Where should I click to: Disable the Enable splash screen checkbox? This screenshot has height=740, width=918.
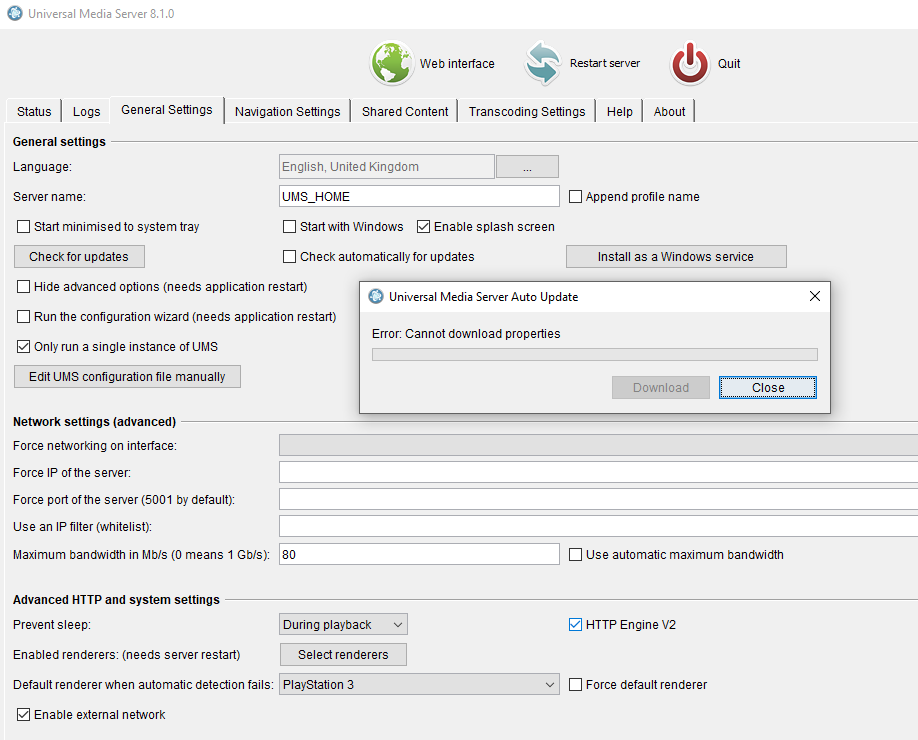click(423, 227)
